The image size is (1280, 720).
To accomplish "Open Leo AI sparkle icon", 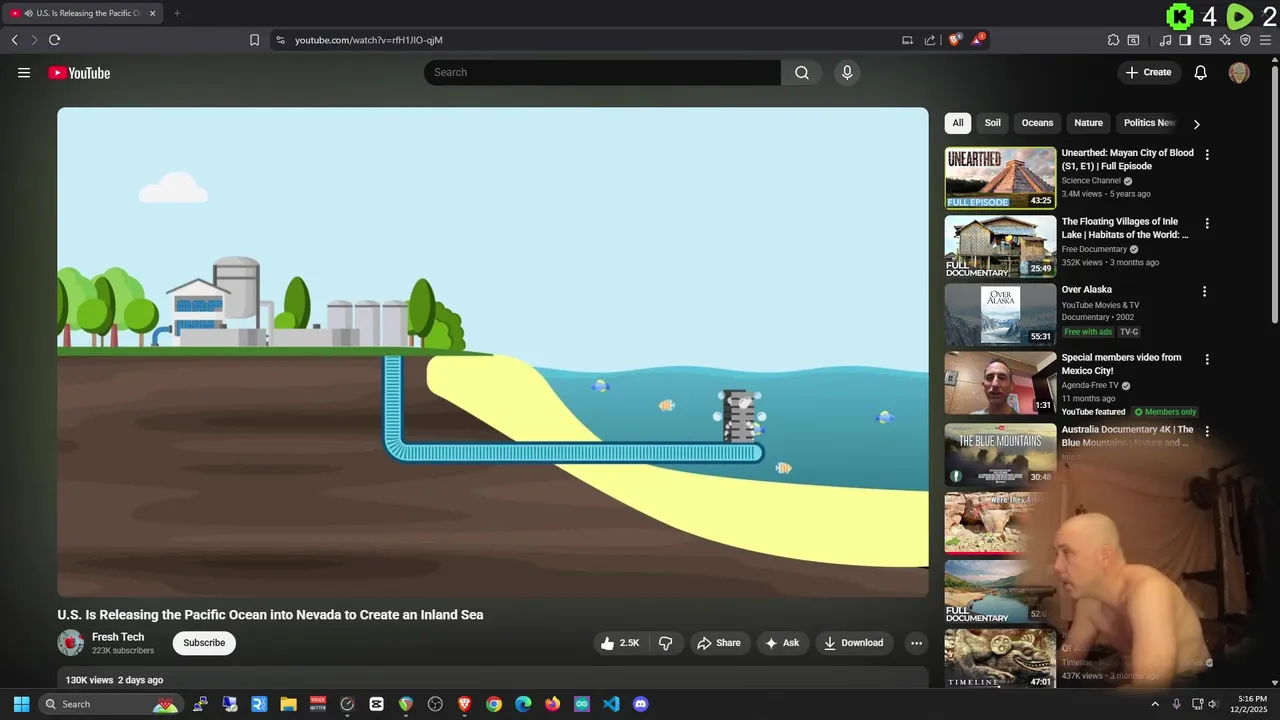I will 1225,40.
